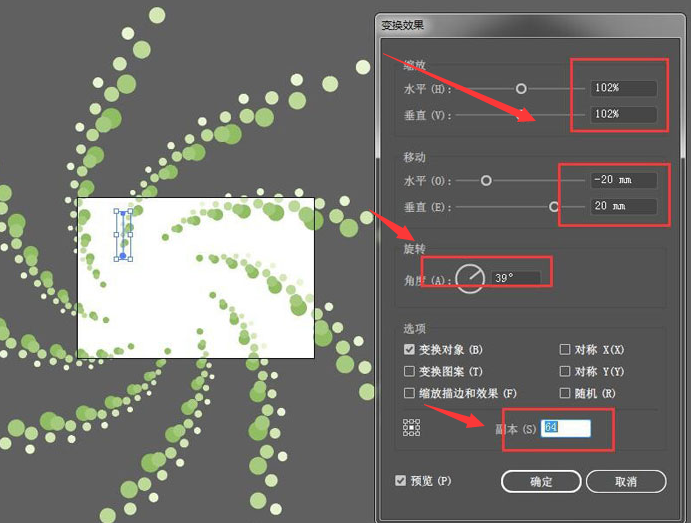Click the 确定 button

tap(541, 481)
